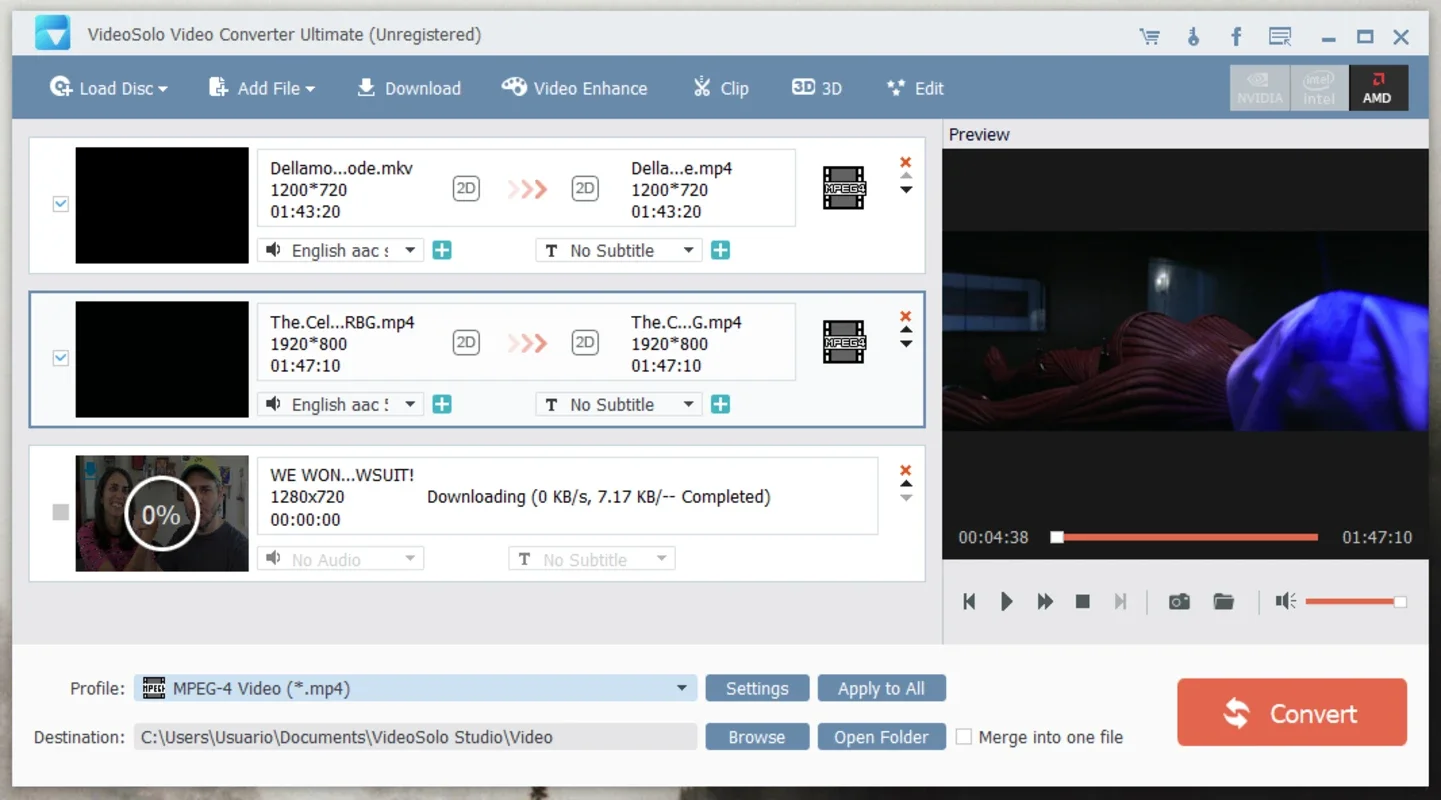Viewport: 1441px width, 800px height.
Task: Remove The.Cel...RBG.mp4 with red X
Action: (906, 316)
